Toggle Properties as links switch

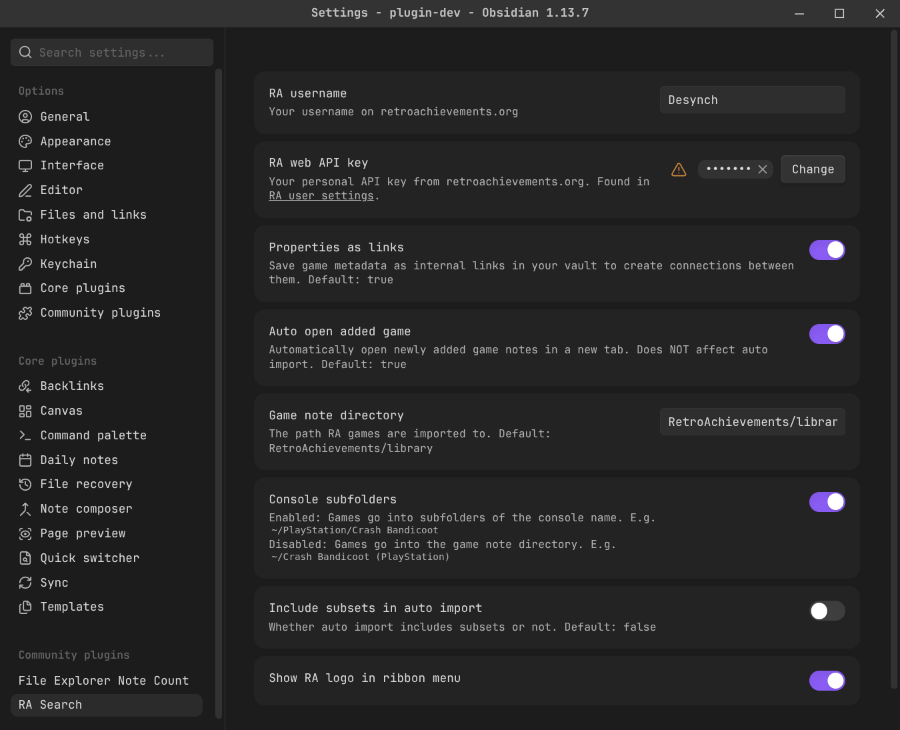(827, 250)
